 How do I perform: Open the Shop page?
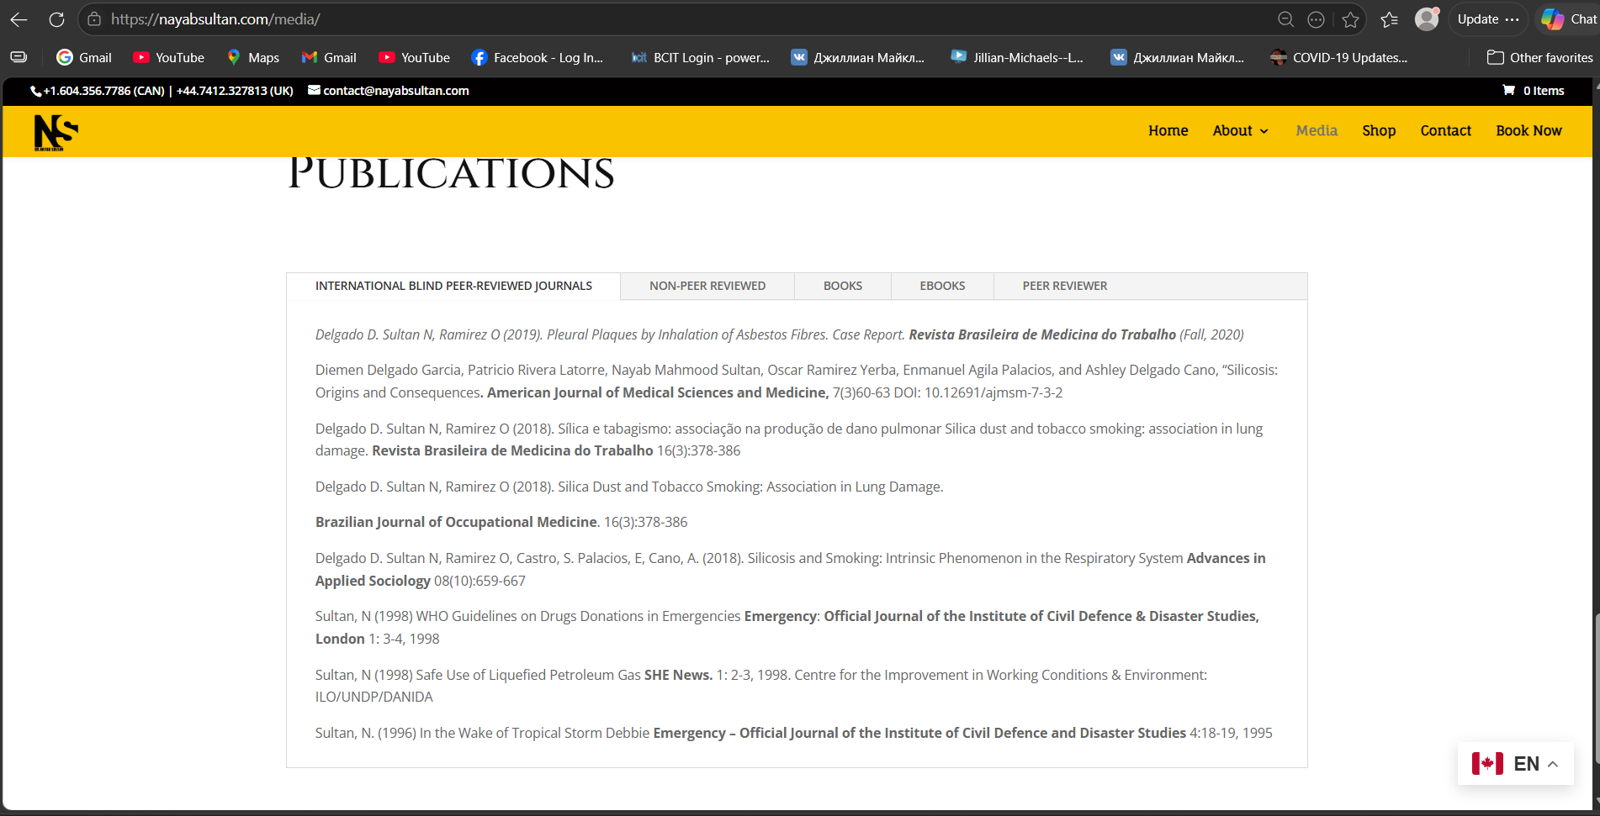[x=1378, y=131]
